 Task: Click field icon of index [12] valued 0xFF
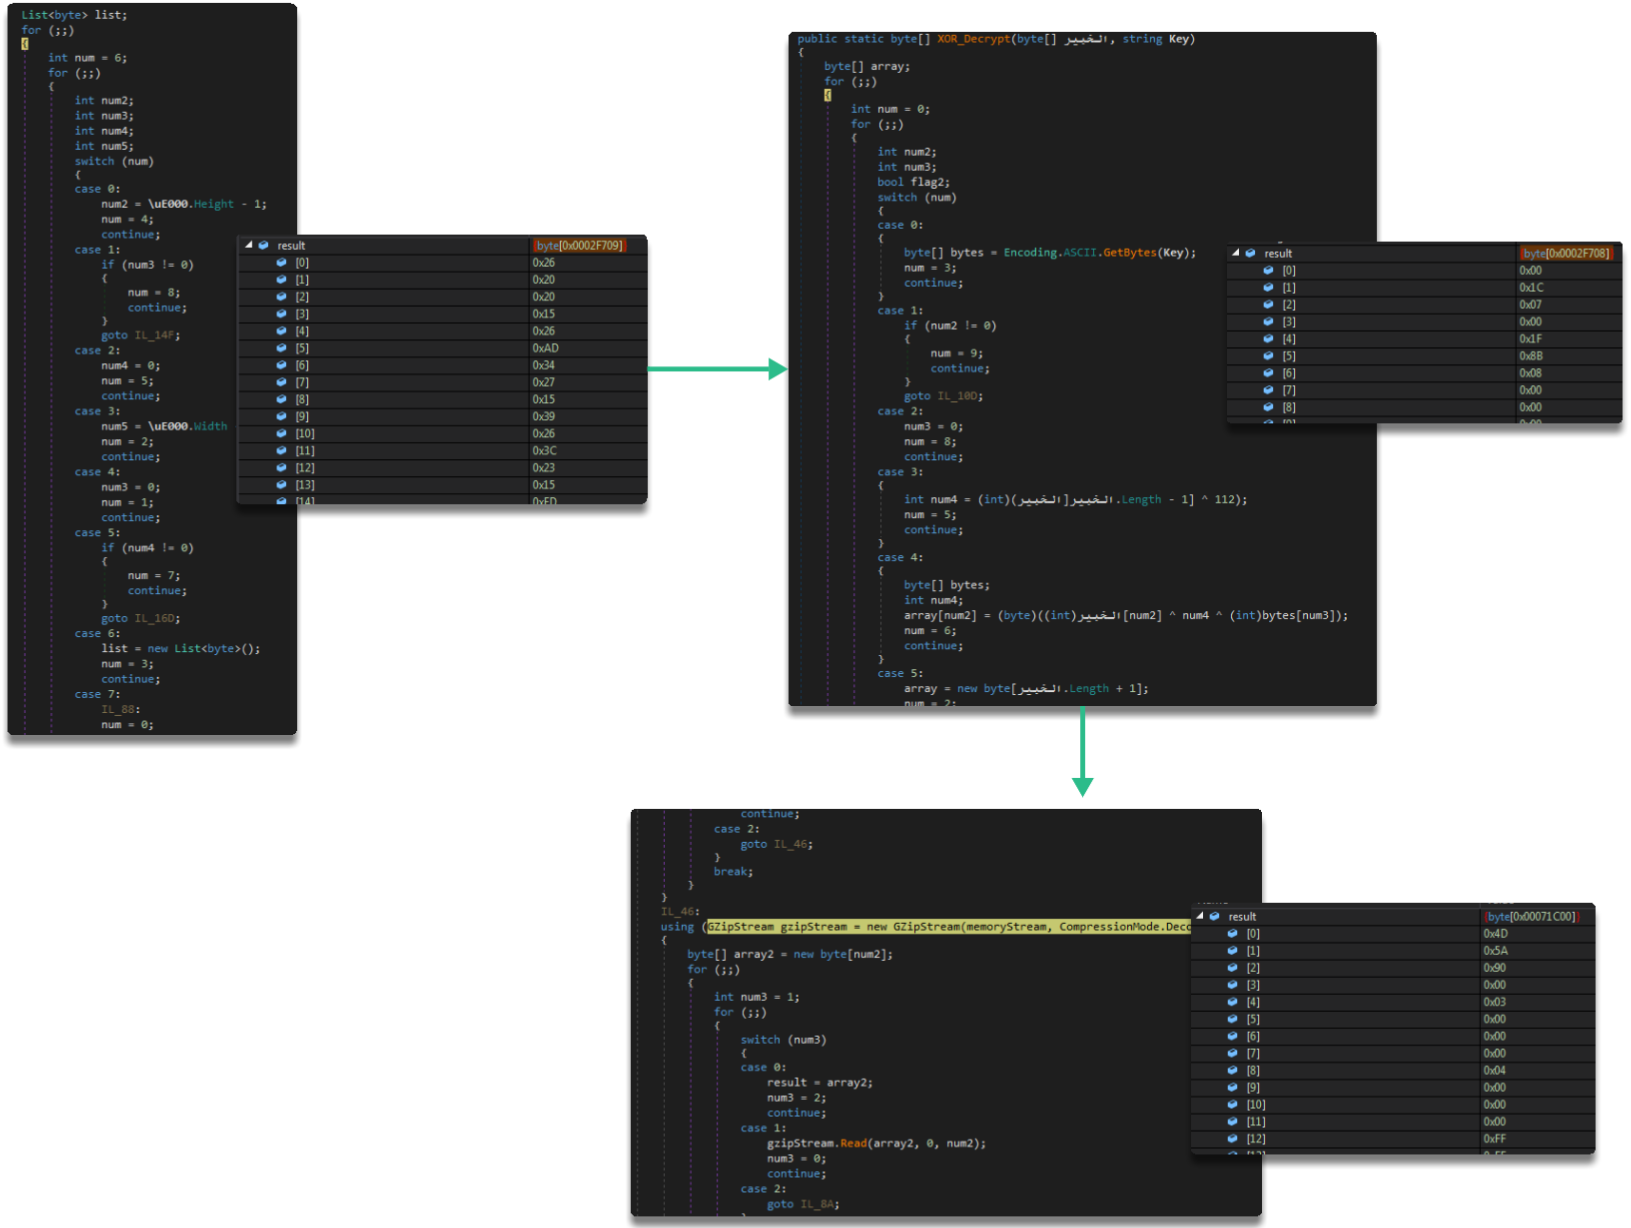click(1232, 1139)
